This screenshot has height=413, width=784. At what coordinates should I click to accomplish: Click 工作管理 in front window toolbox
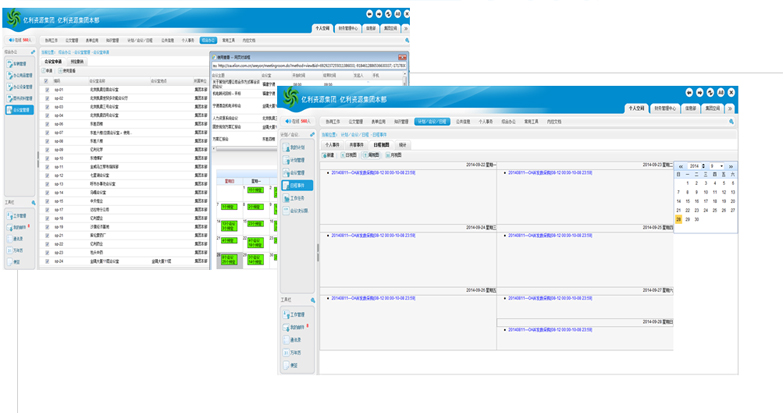297,314
